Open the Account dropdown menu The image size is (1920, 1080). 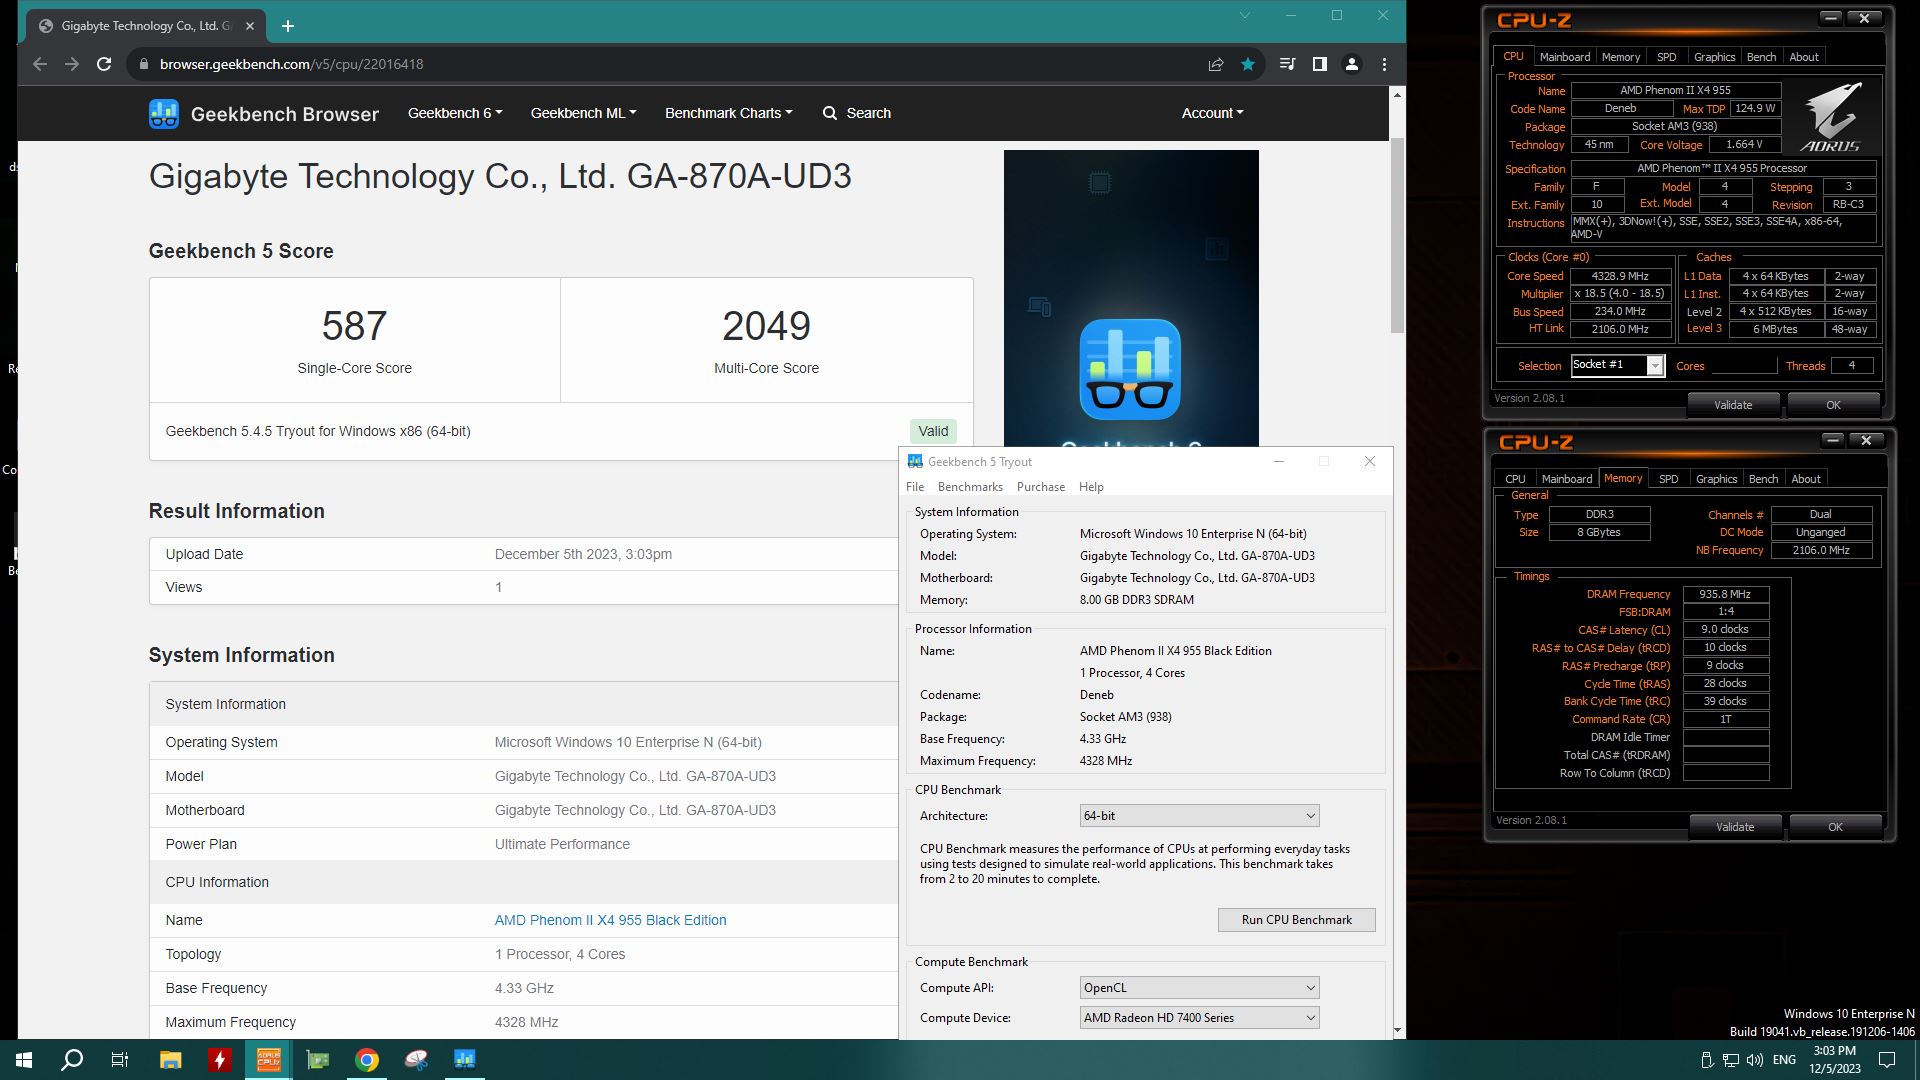click(x=1212, y=113)
